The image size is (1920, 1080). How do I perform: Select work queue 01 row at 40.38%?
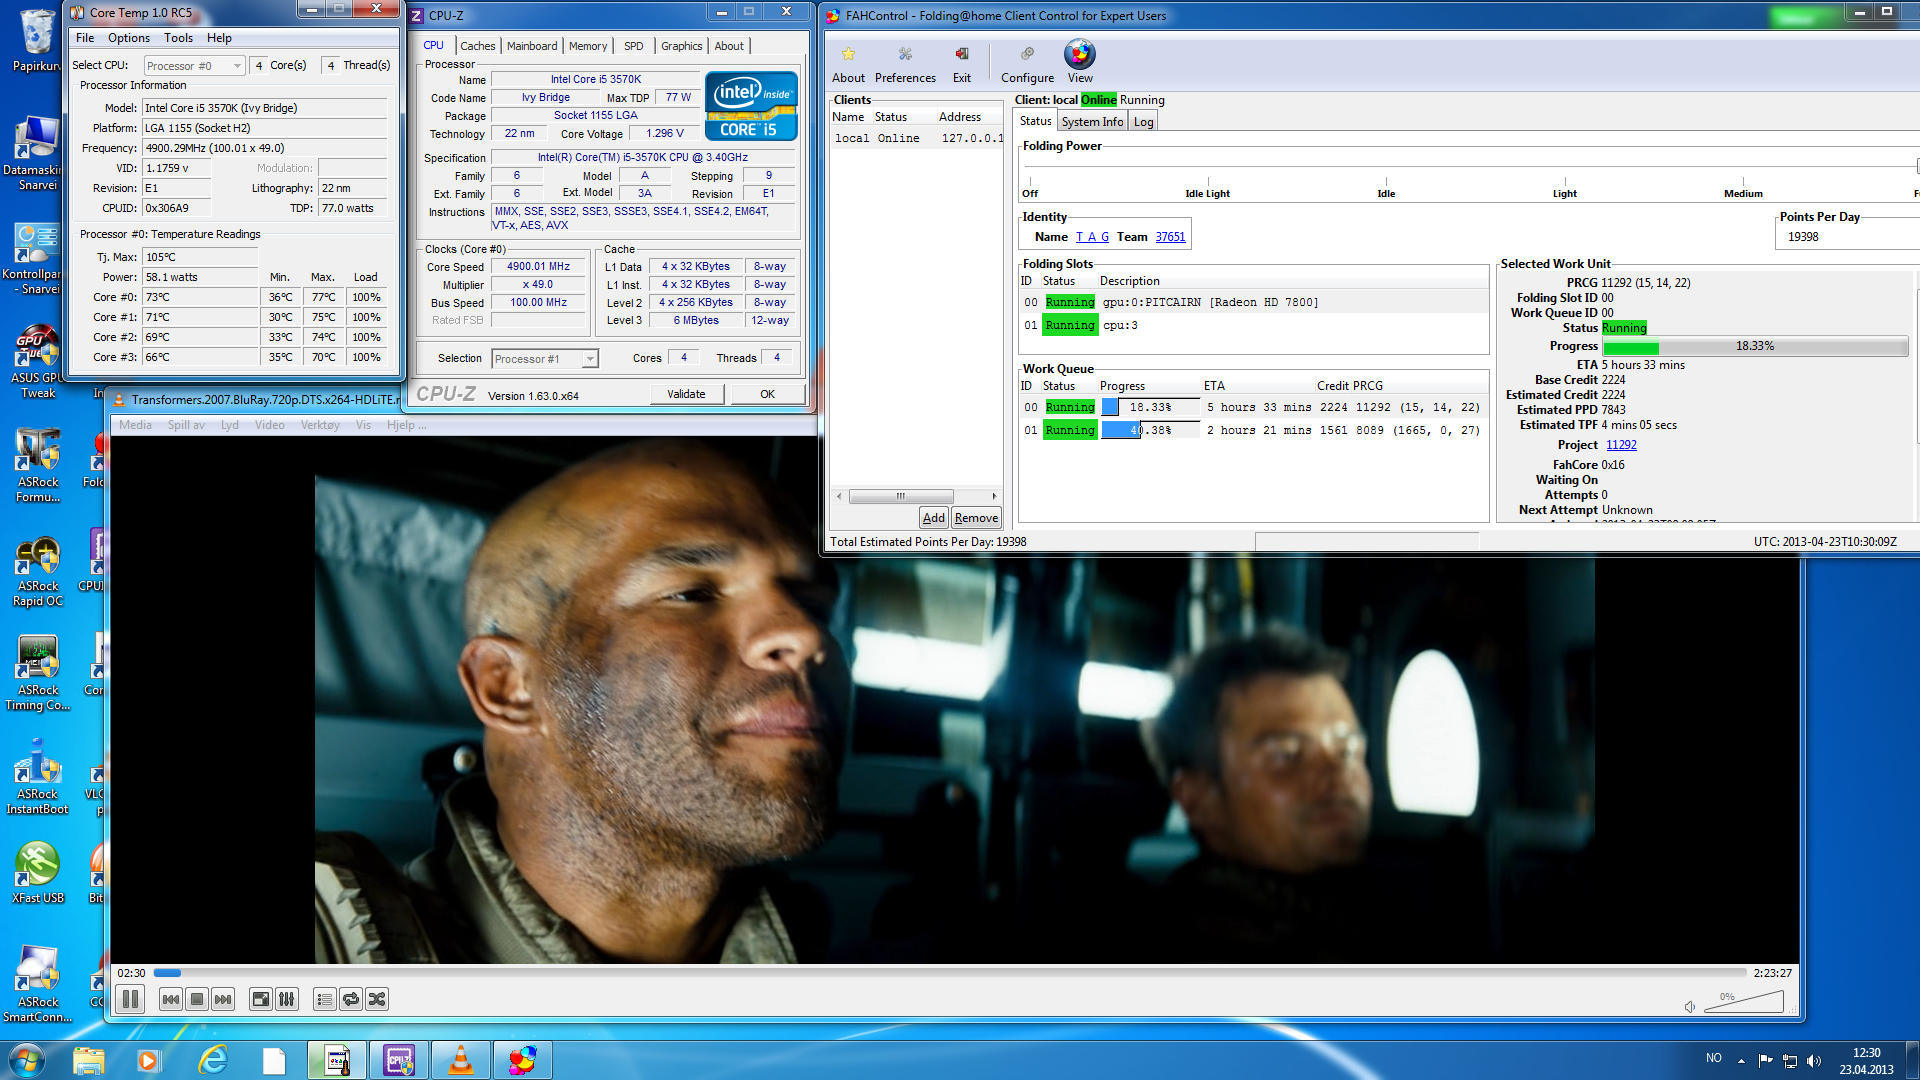pyautogui.click(x=1254, y=430)
